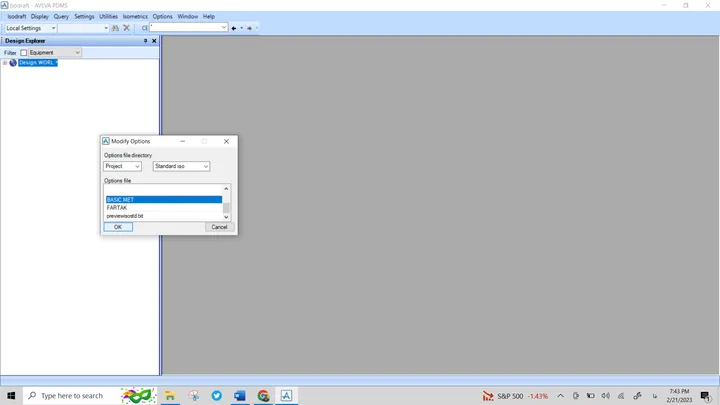Click the forward arrow navigation icon
720x405 pixels.
[x=249, y=28]
